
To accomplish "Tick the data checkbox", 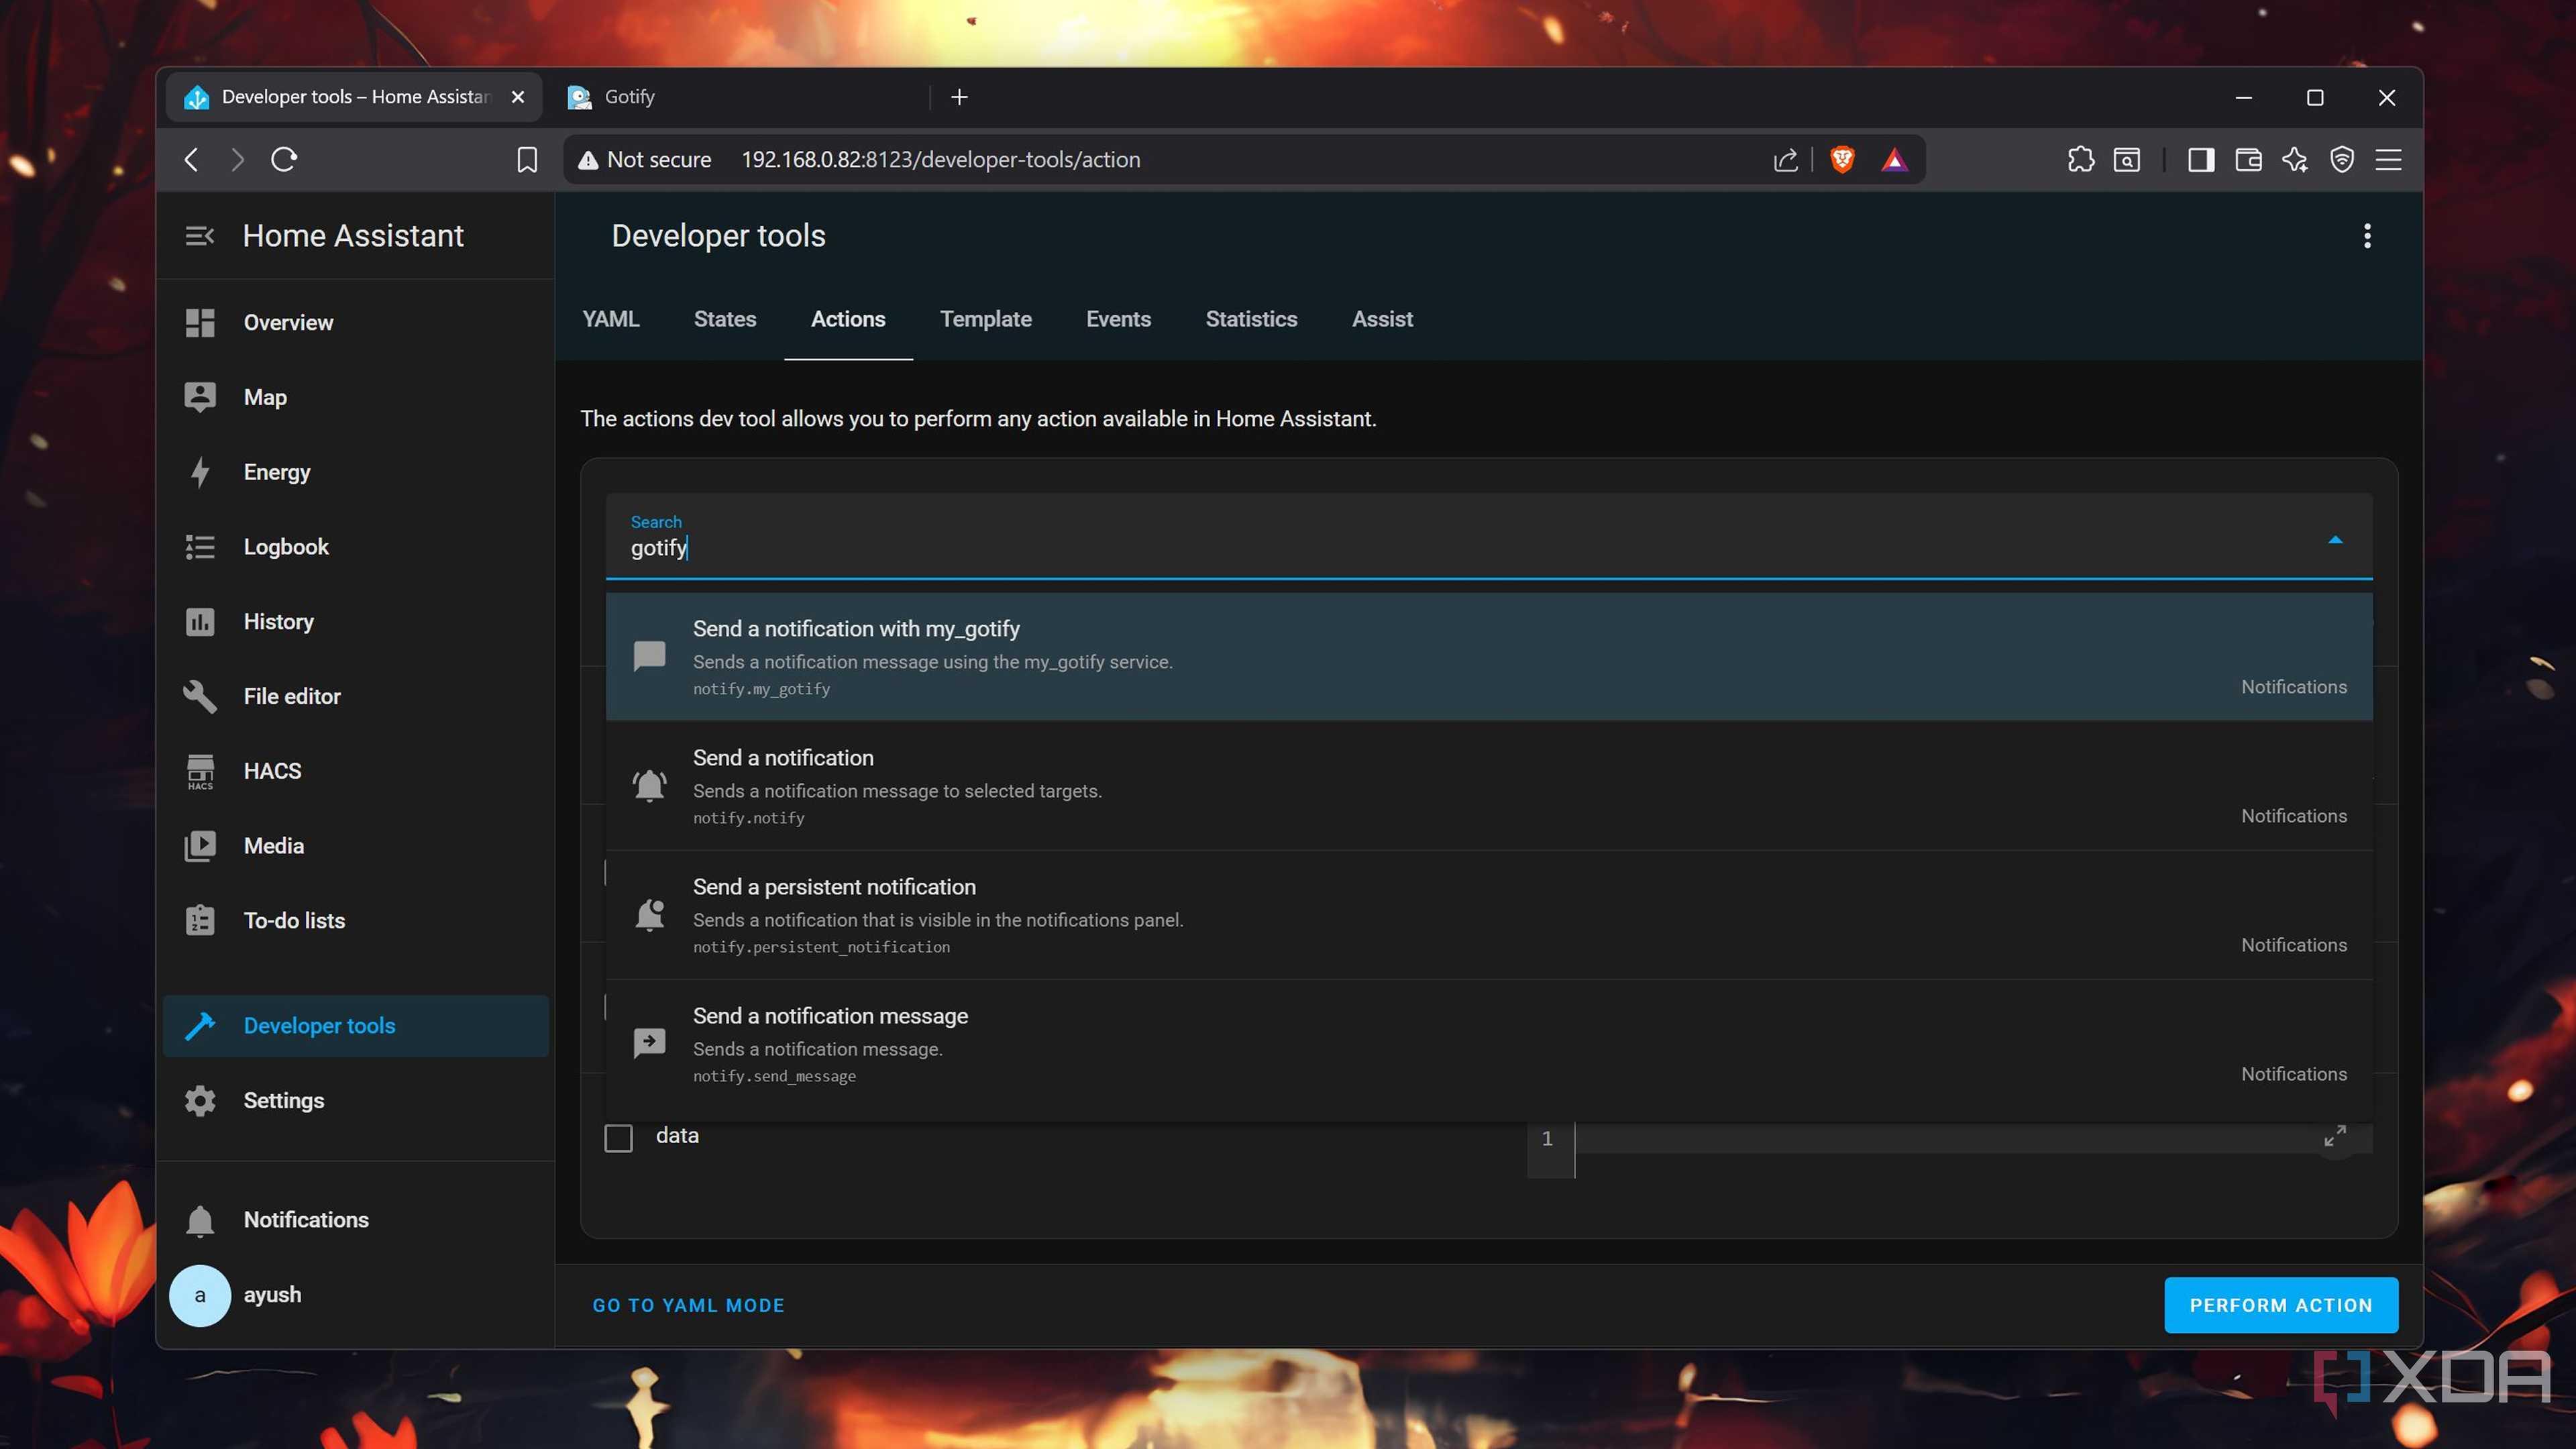I will point(619,1138).
